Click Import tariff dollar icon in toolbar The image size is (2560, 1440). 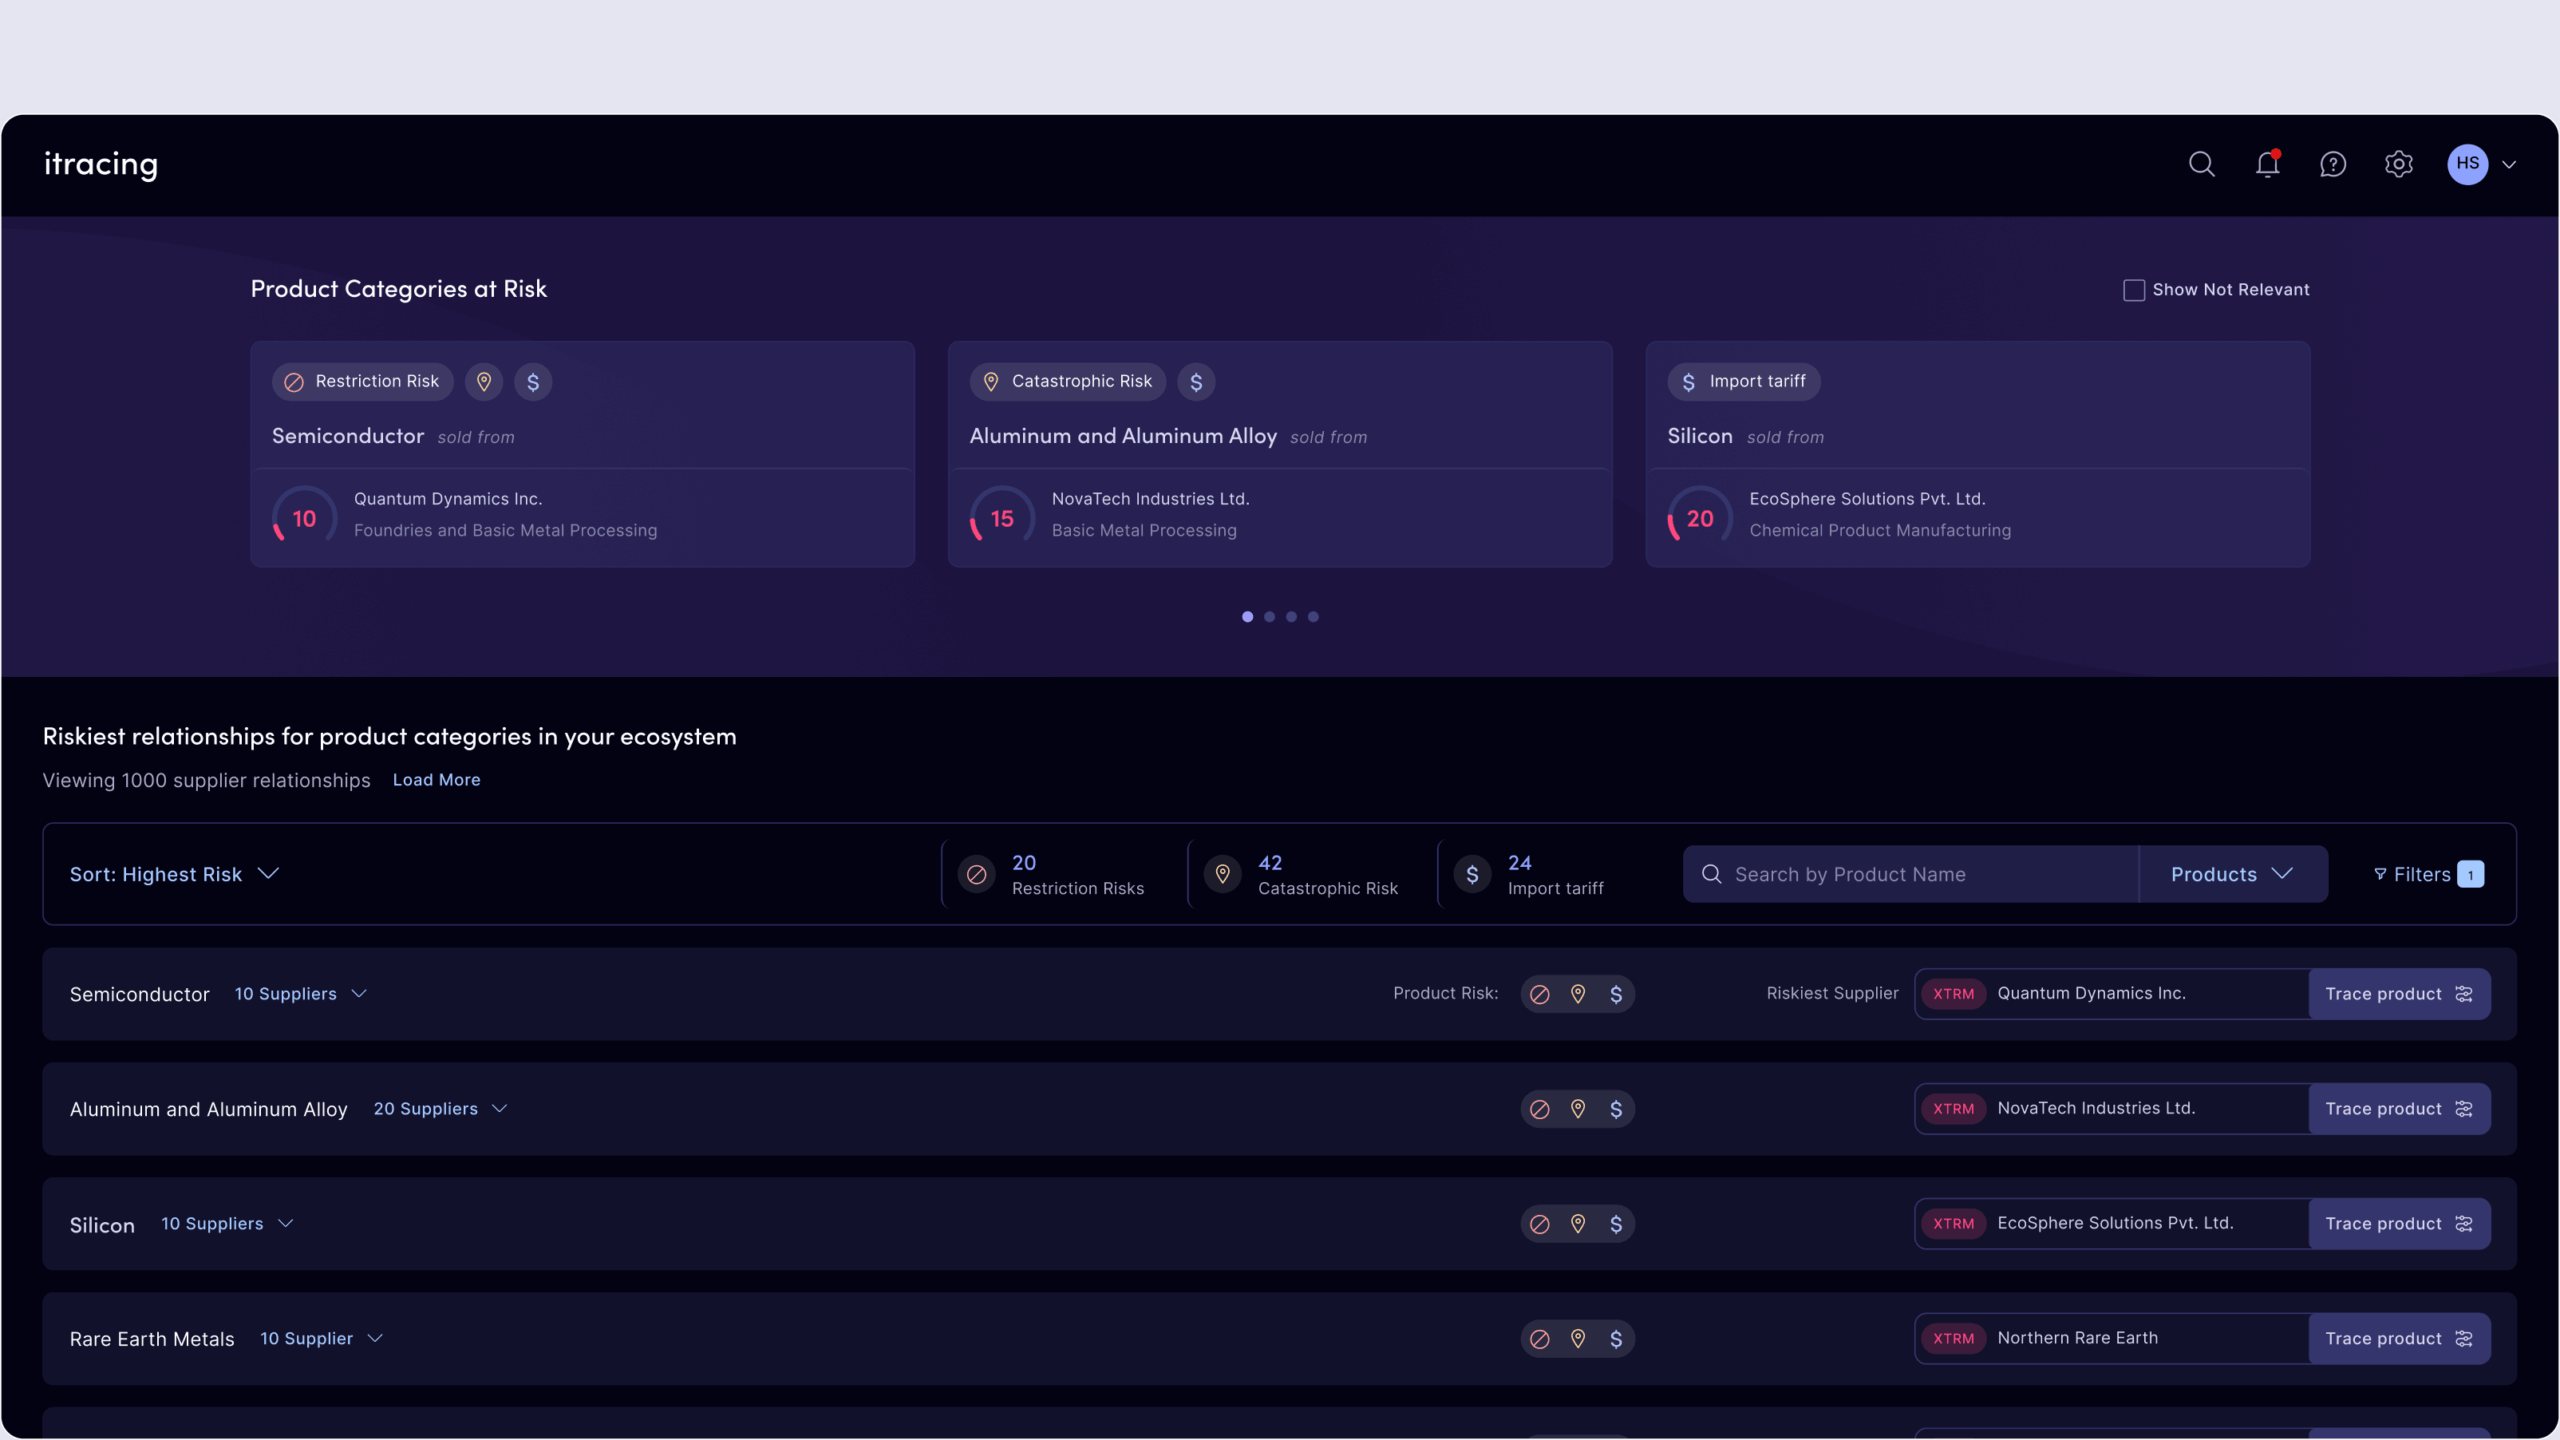(x=1472, y=874)
